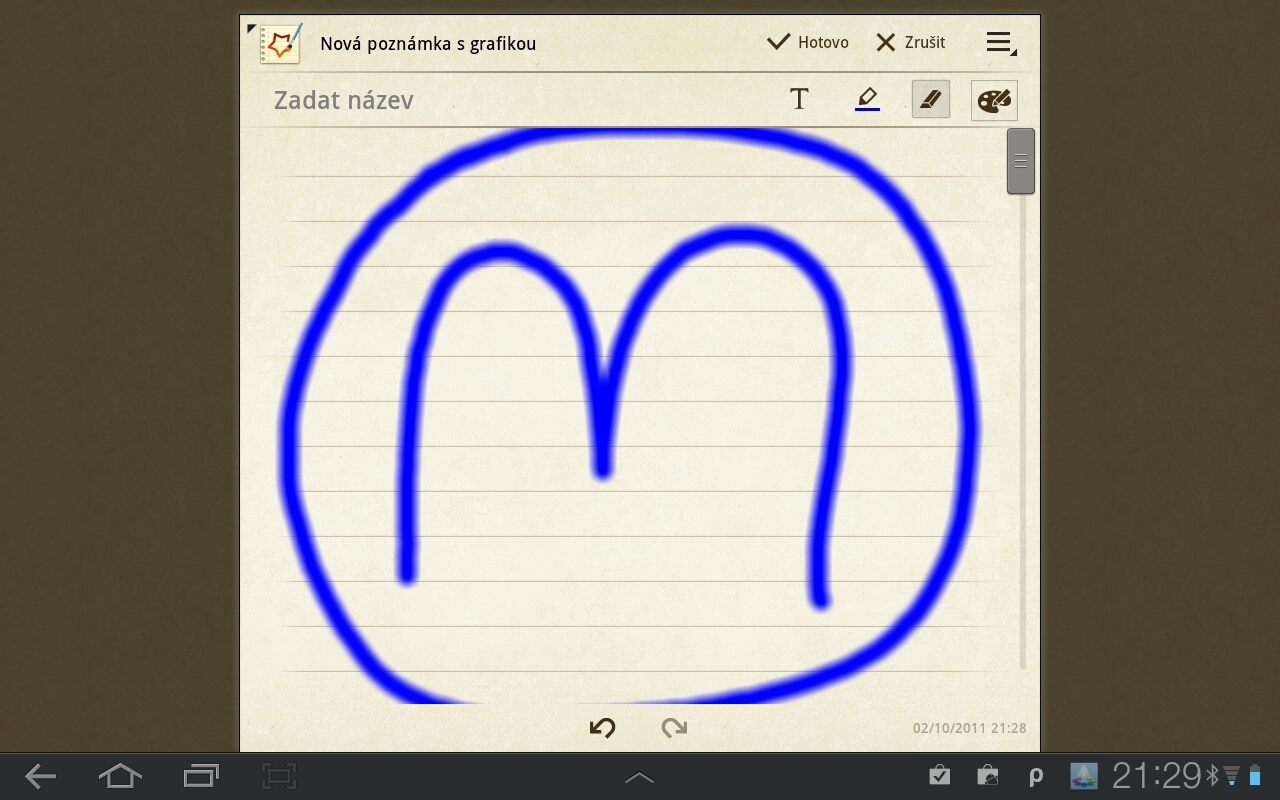Tap the notepad app icon
Viewport: 1280px width, 800px height.
point(280,44)
